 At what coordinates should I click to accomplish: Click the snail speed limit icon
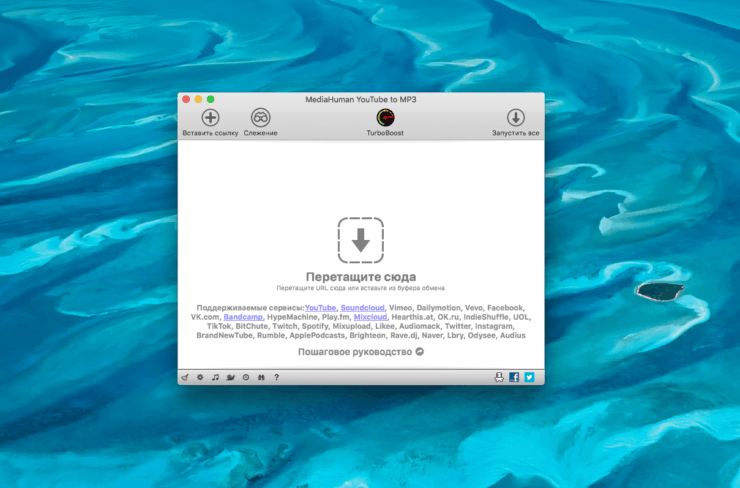pyautogui.click(x=230, y=378)
